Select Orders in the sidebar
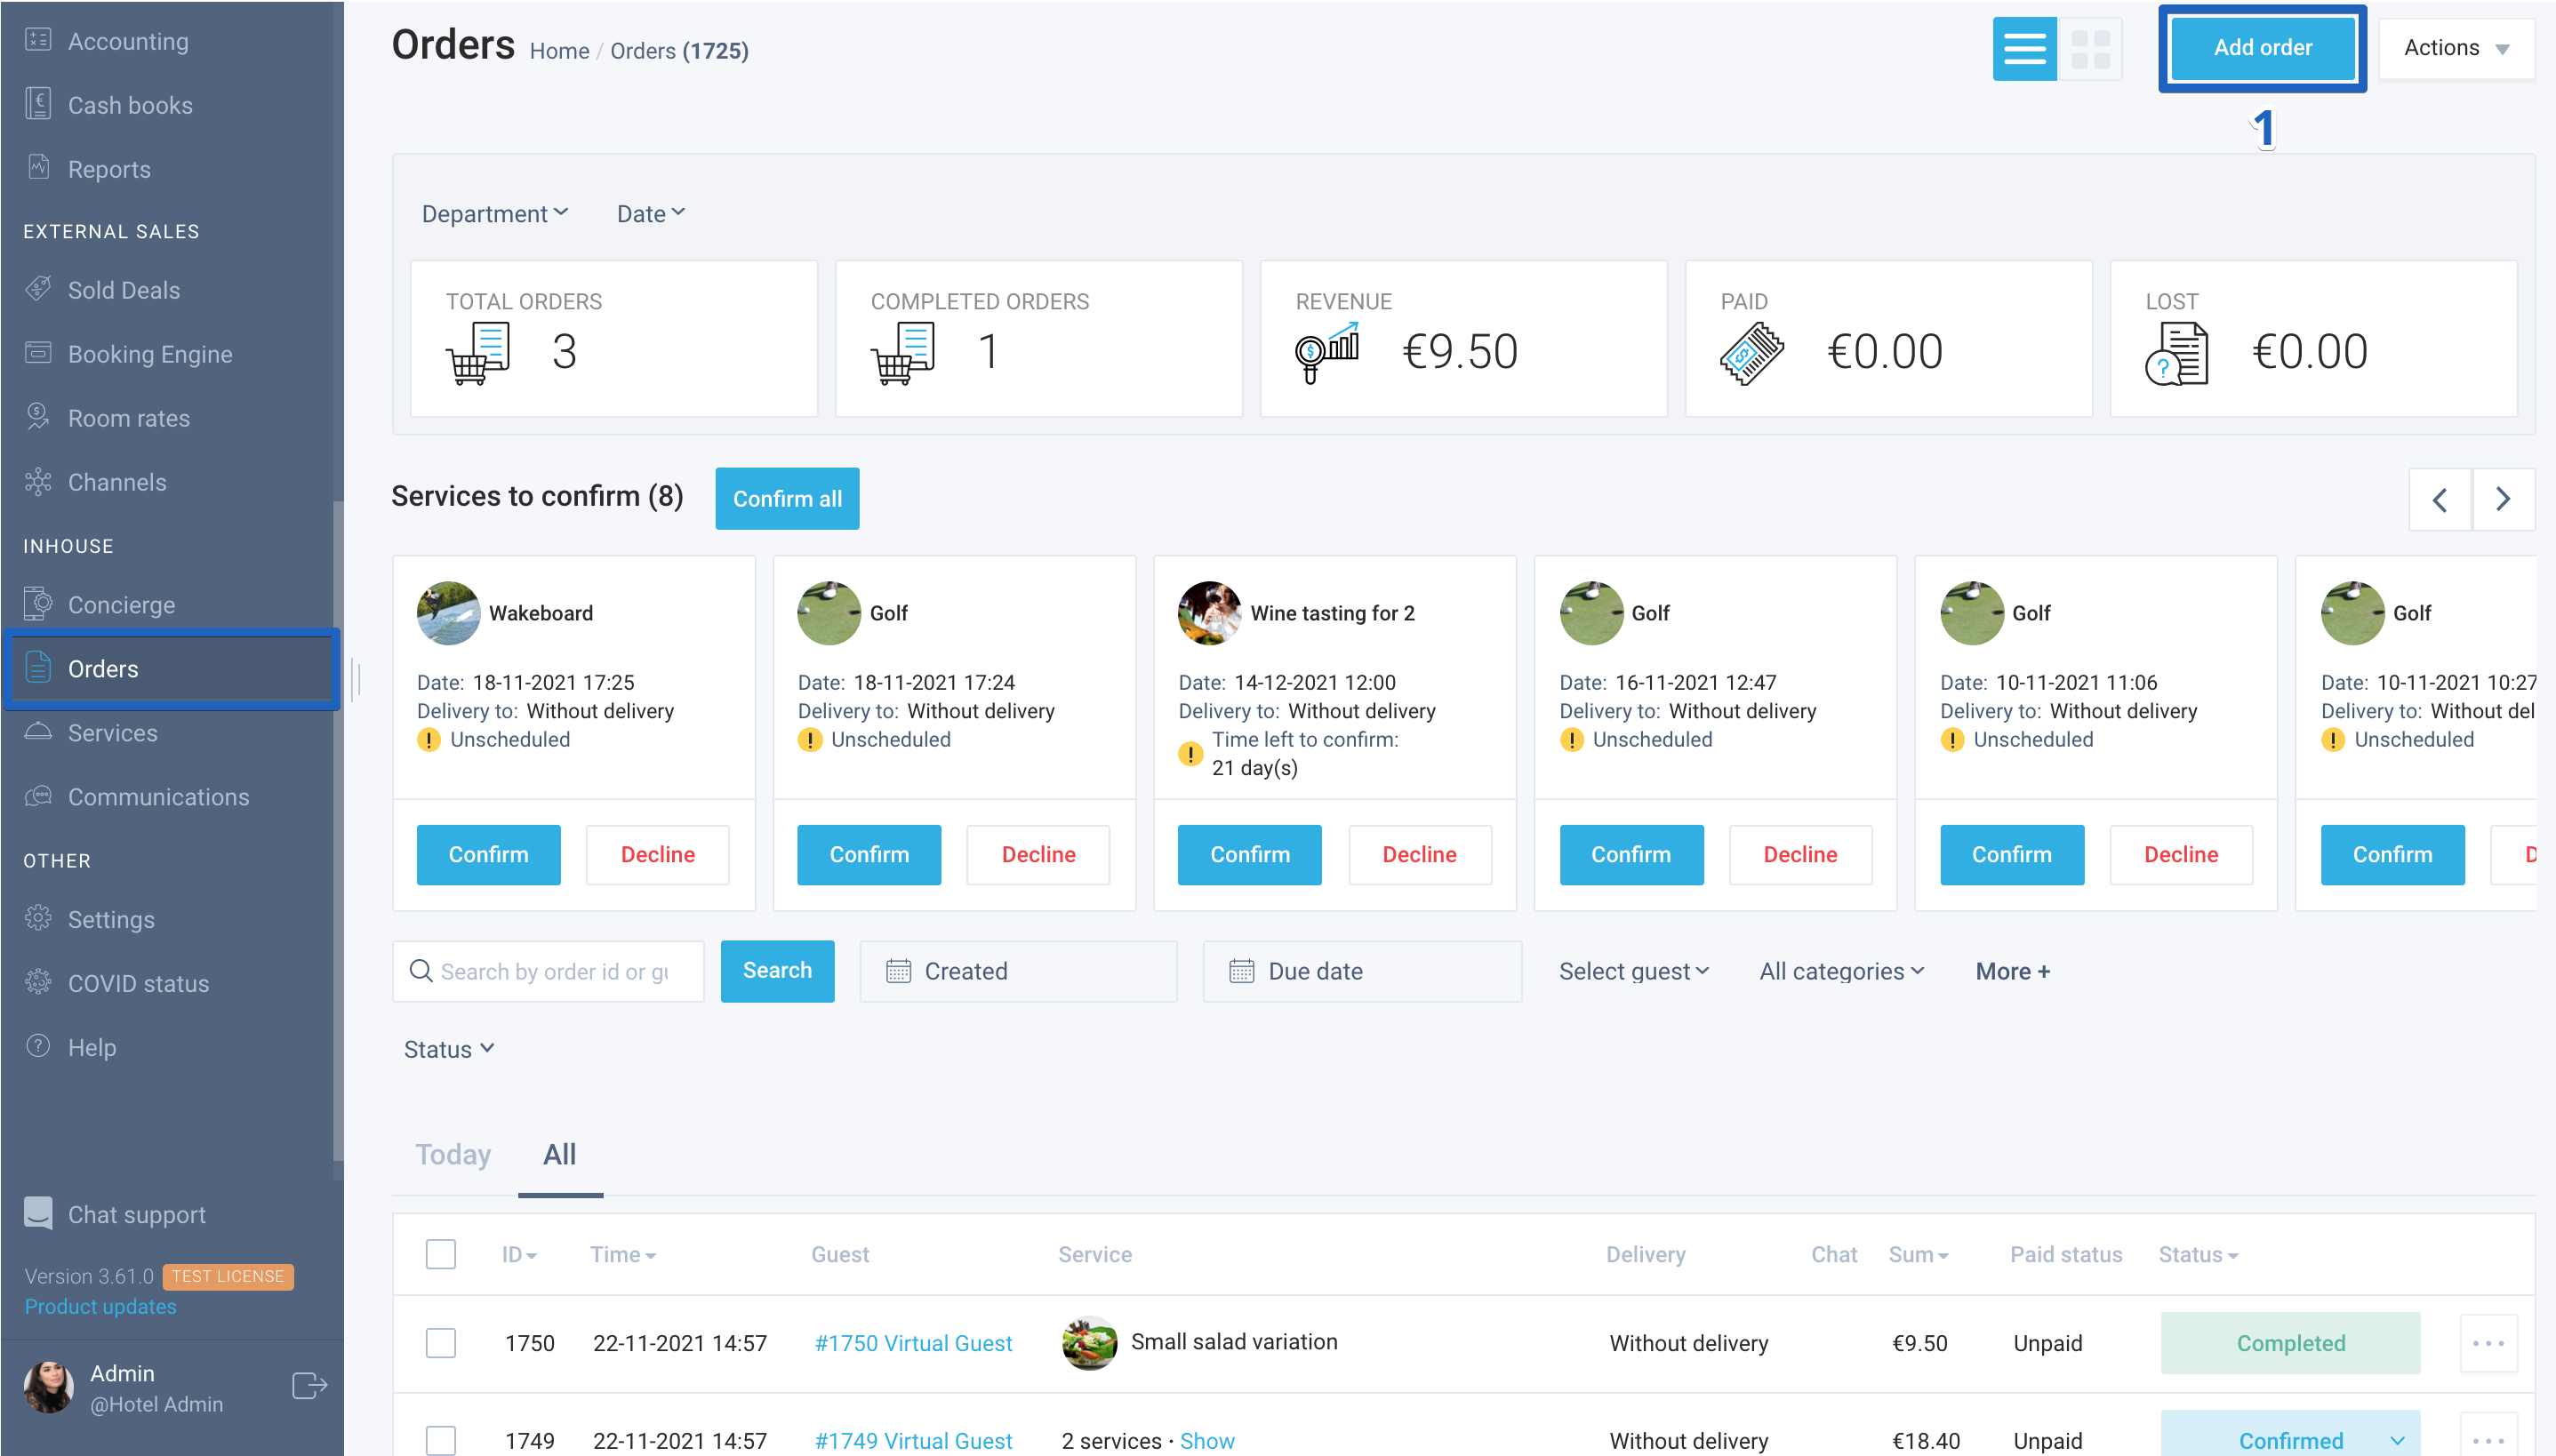 [x=172, y=669]
